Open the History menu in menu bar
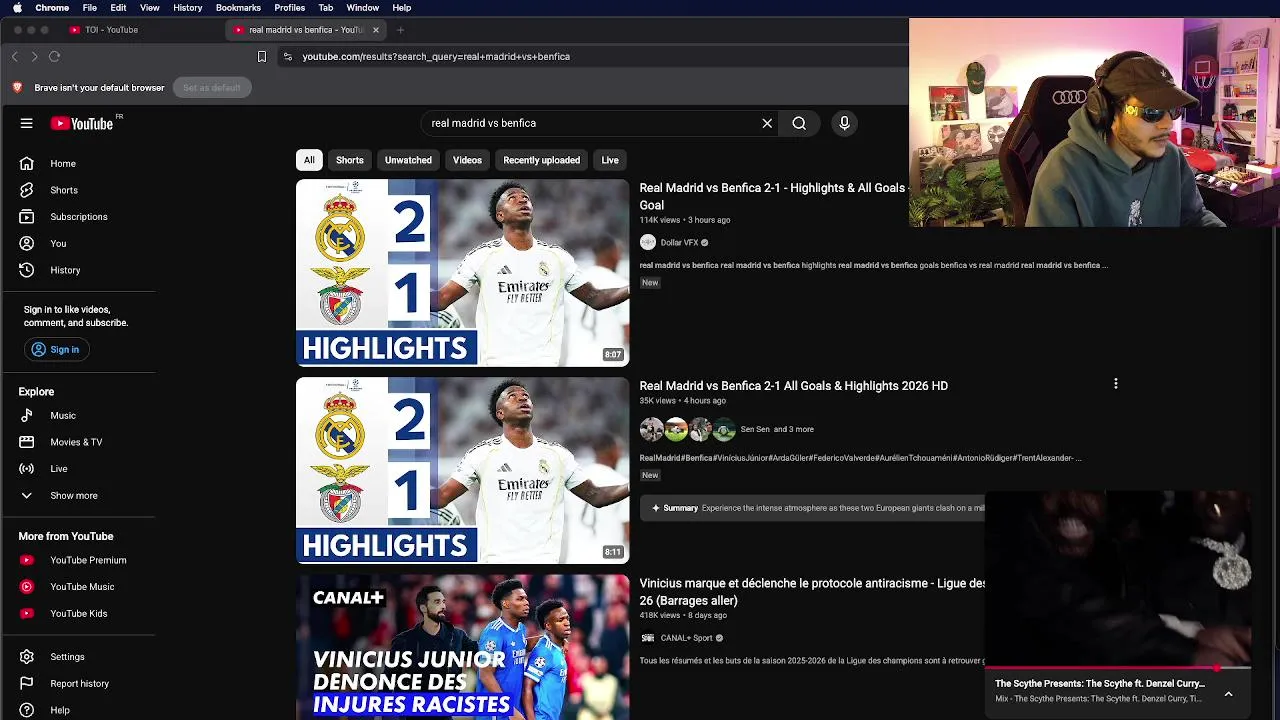This screenshot has height=720, width=1280. [187, 8]
